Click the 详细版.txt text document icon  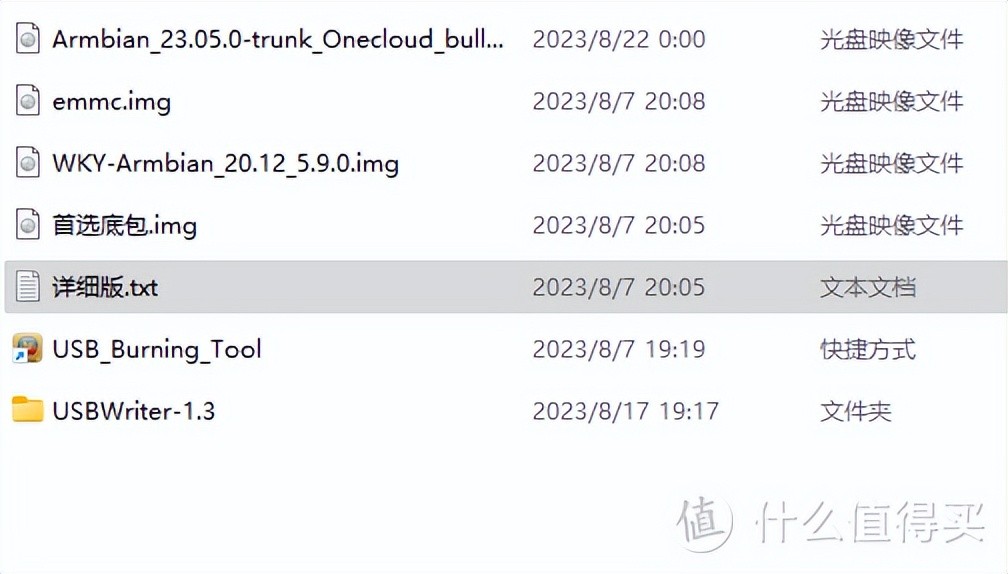point(28,287)
